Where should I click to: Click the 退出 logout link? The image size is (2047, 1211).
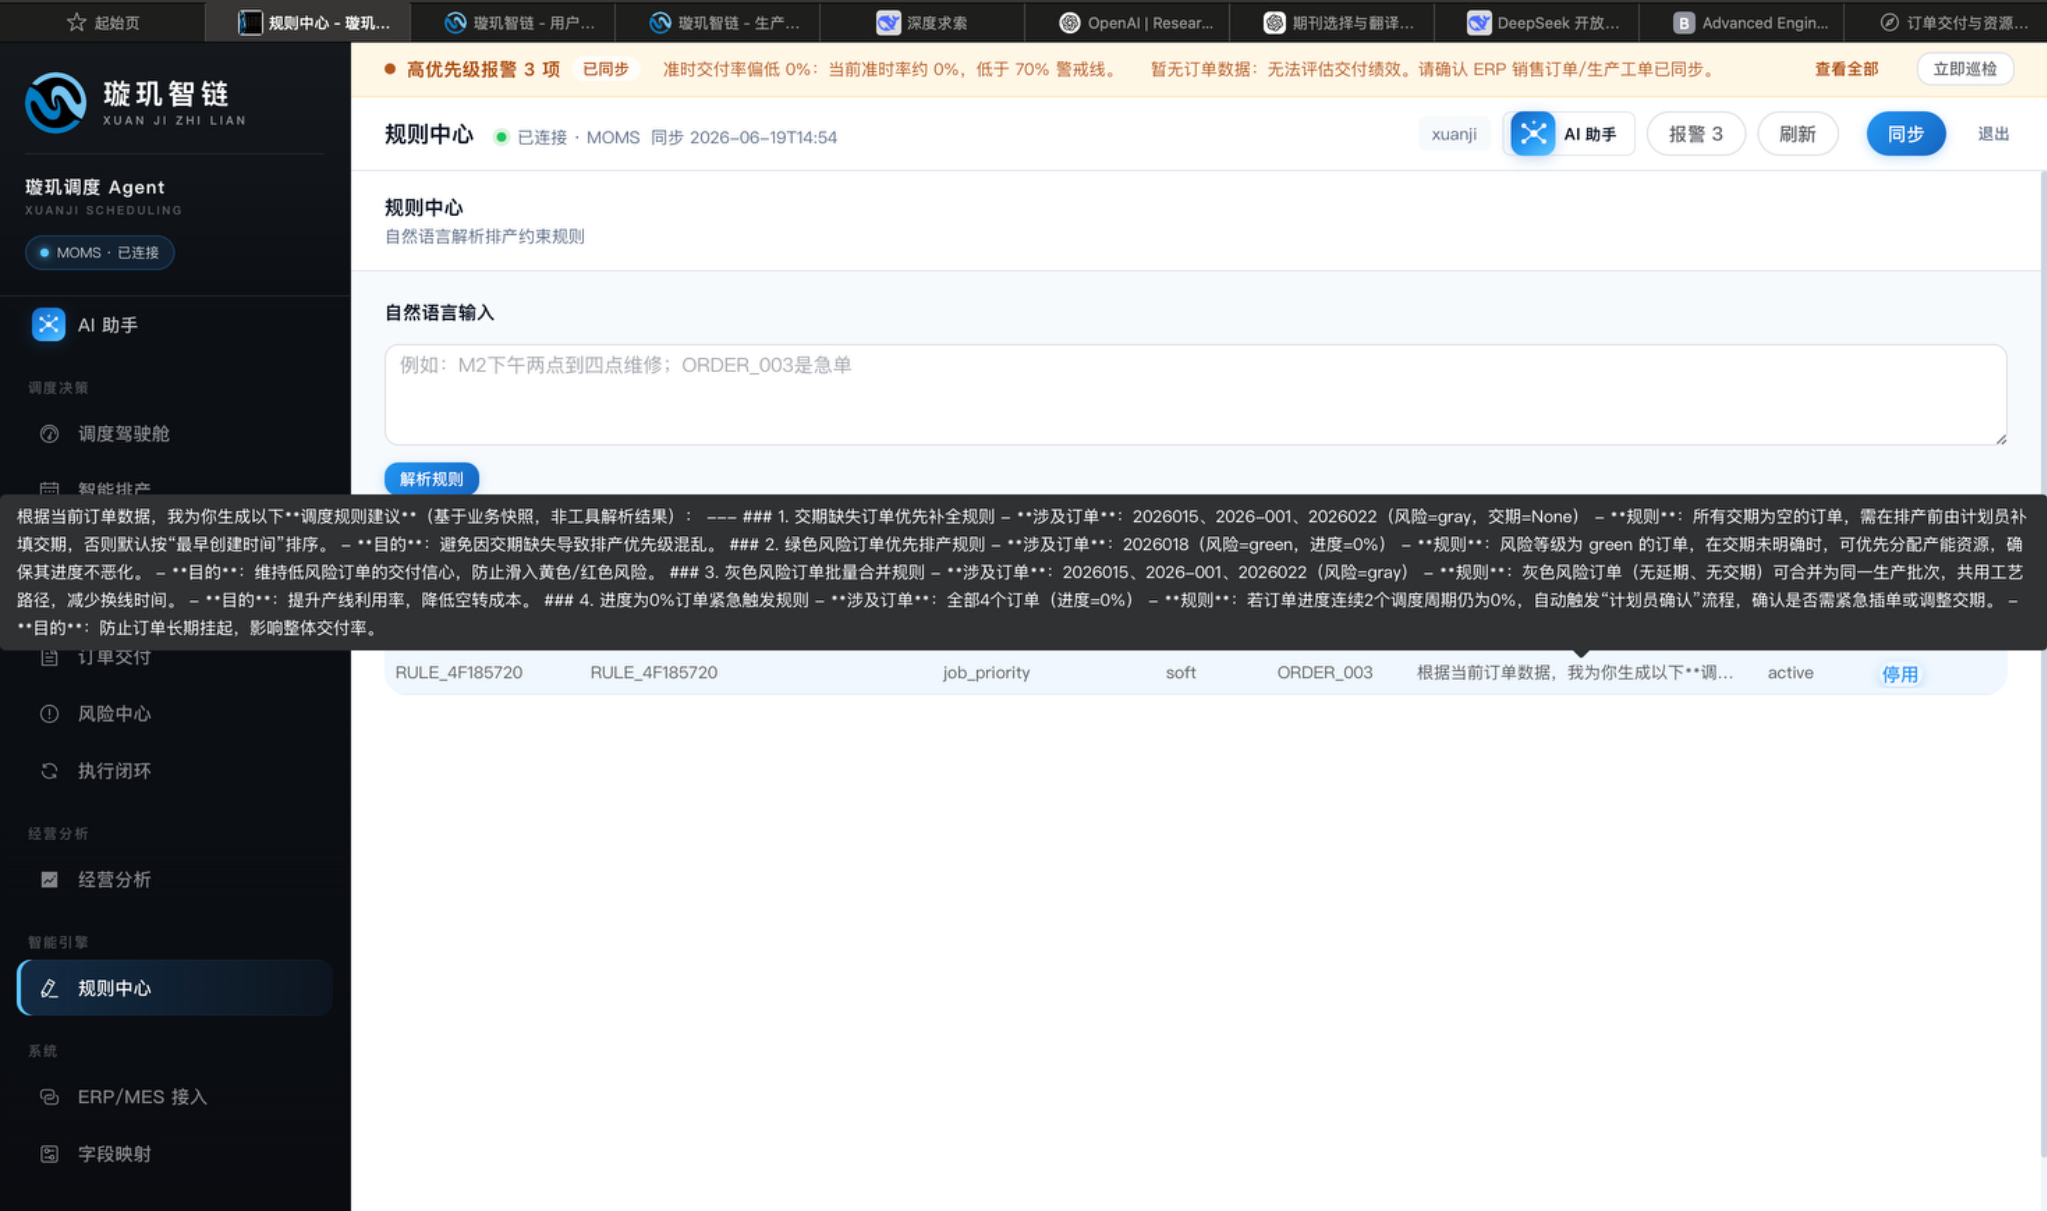1993,134
